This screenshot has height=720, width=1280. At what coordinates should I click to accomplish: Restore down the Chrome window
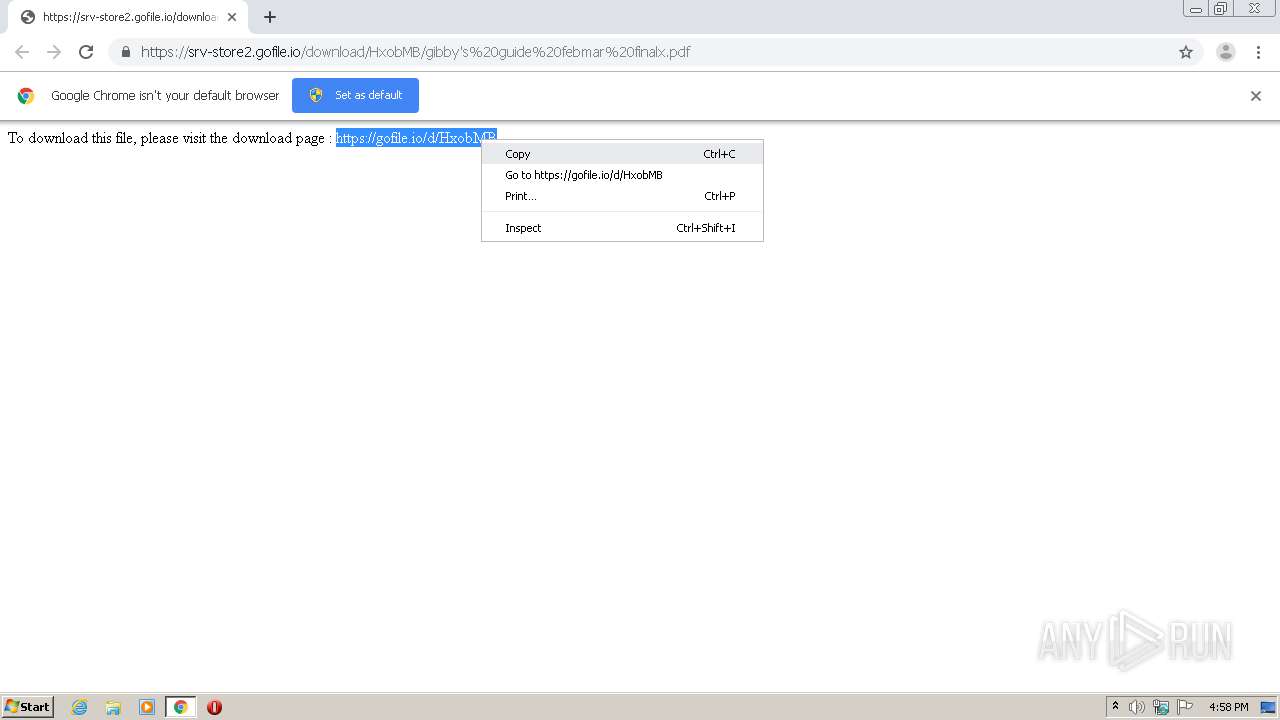[x=1221, y=9]
